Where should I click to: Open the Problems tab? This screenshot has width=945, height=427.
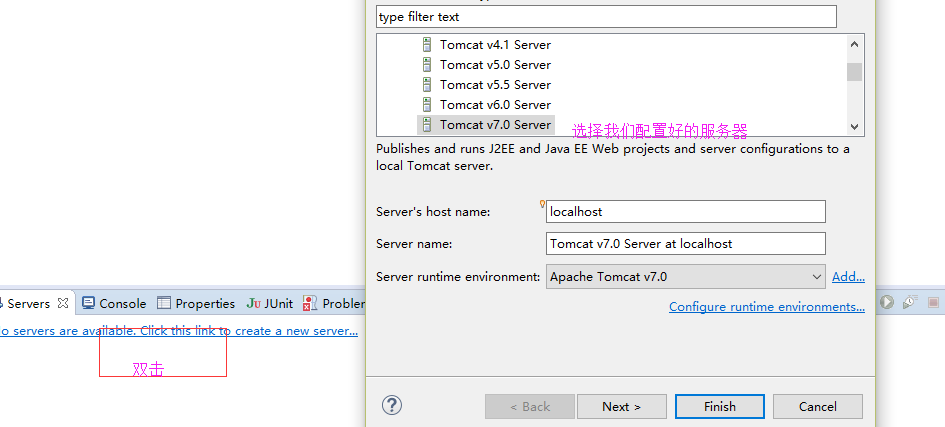pos(333,304)
